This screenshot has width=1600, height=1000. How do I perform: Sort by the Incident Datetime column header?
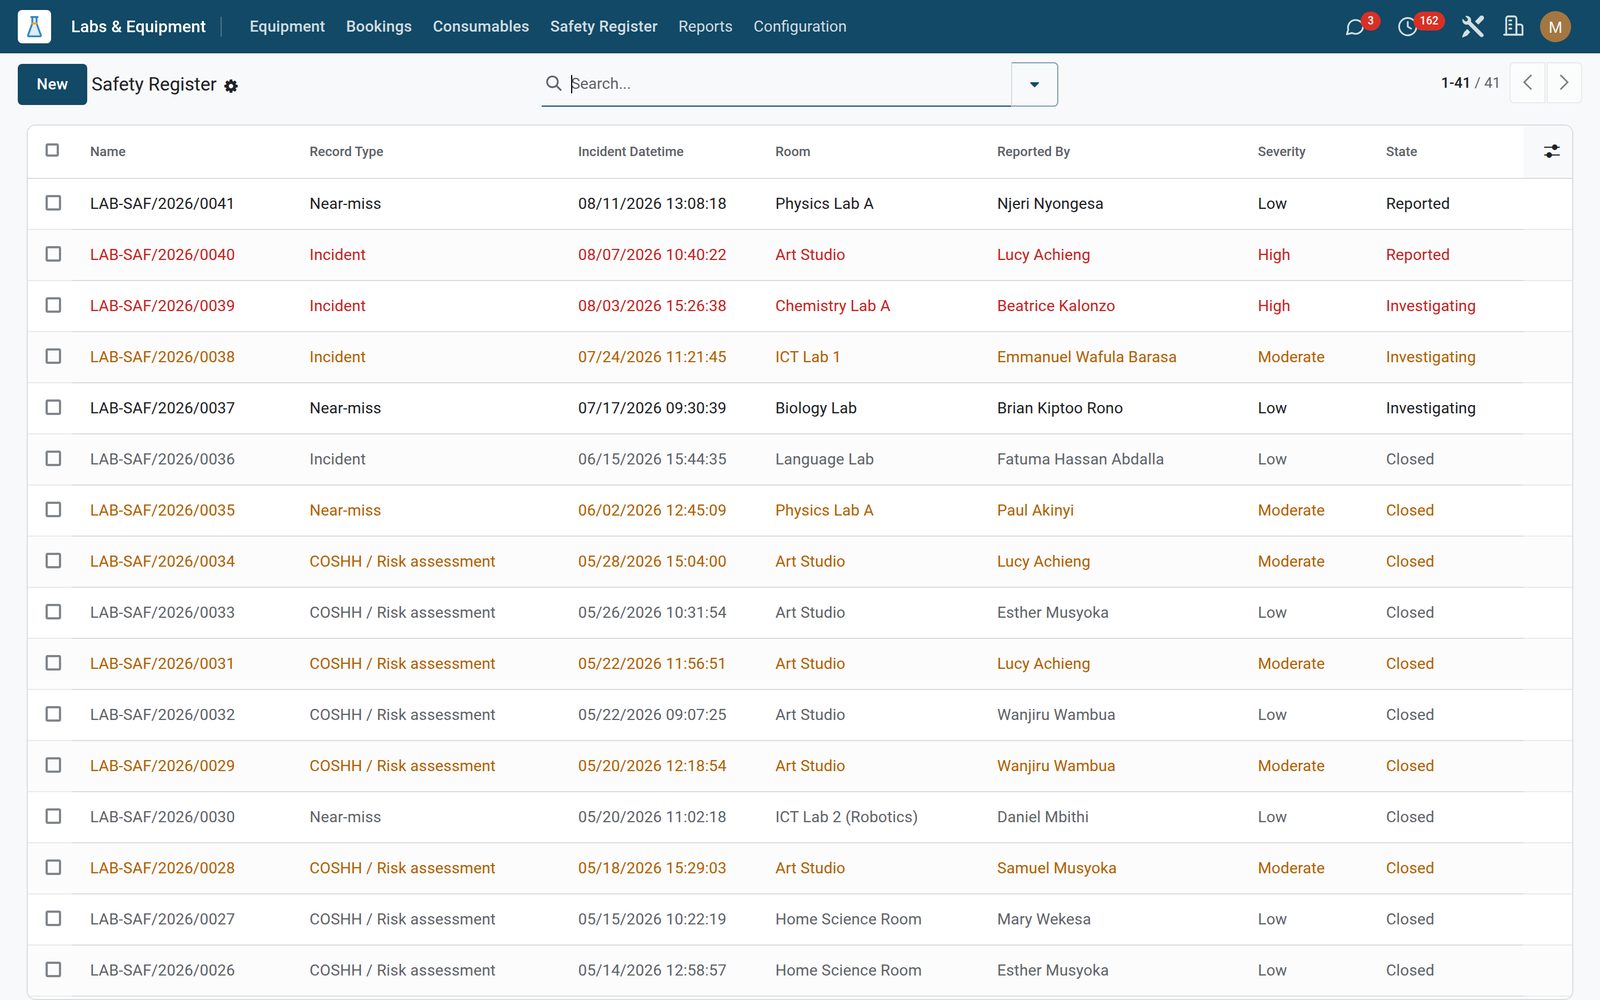point(631,152)
